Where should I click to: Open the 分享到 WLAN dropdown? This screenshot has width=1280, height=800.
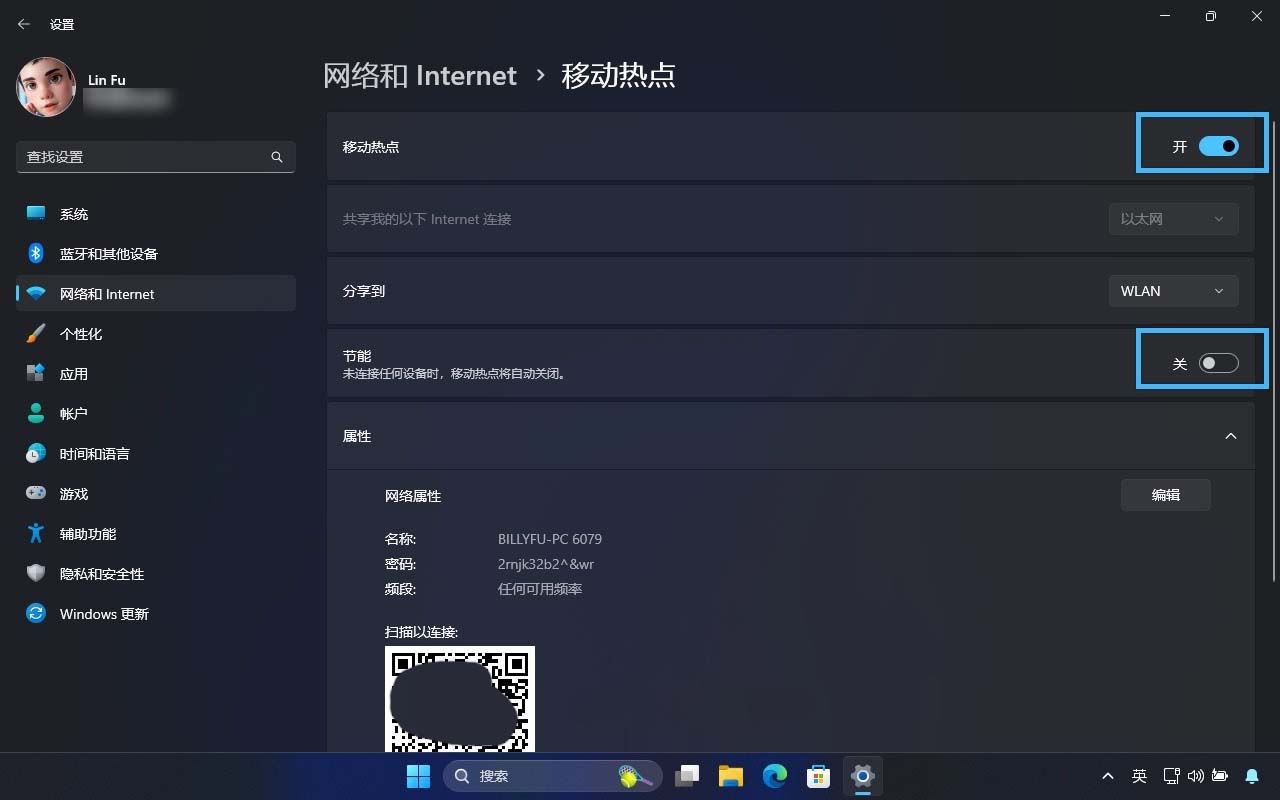[x=1172, y=291]
